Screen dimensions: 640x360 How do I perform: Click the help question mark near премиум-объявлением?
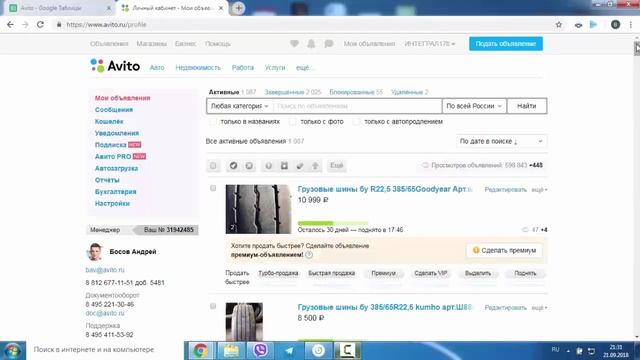pyautogui.click(x=309, y=255)
